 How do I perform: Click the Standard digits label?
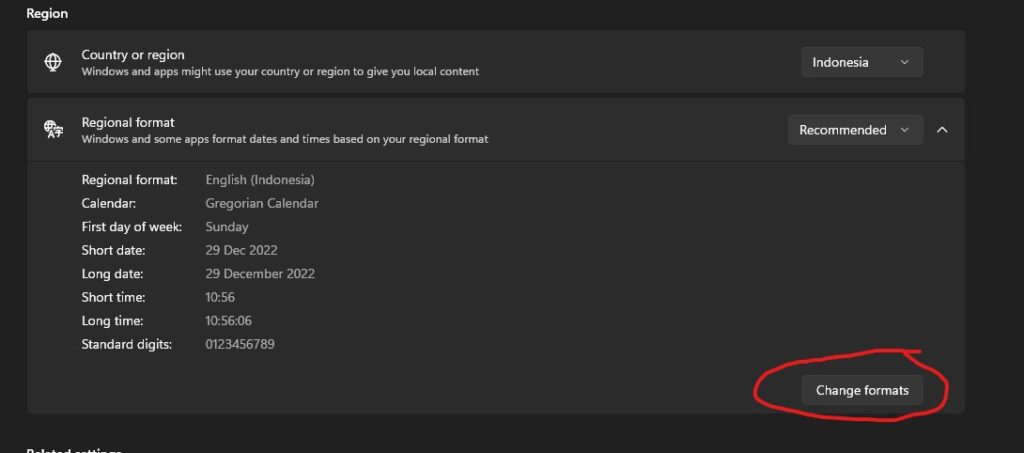(127, 344)
